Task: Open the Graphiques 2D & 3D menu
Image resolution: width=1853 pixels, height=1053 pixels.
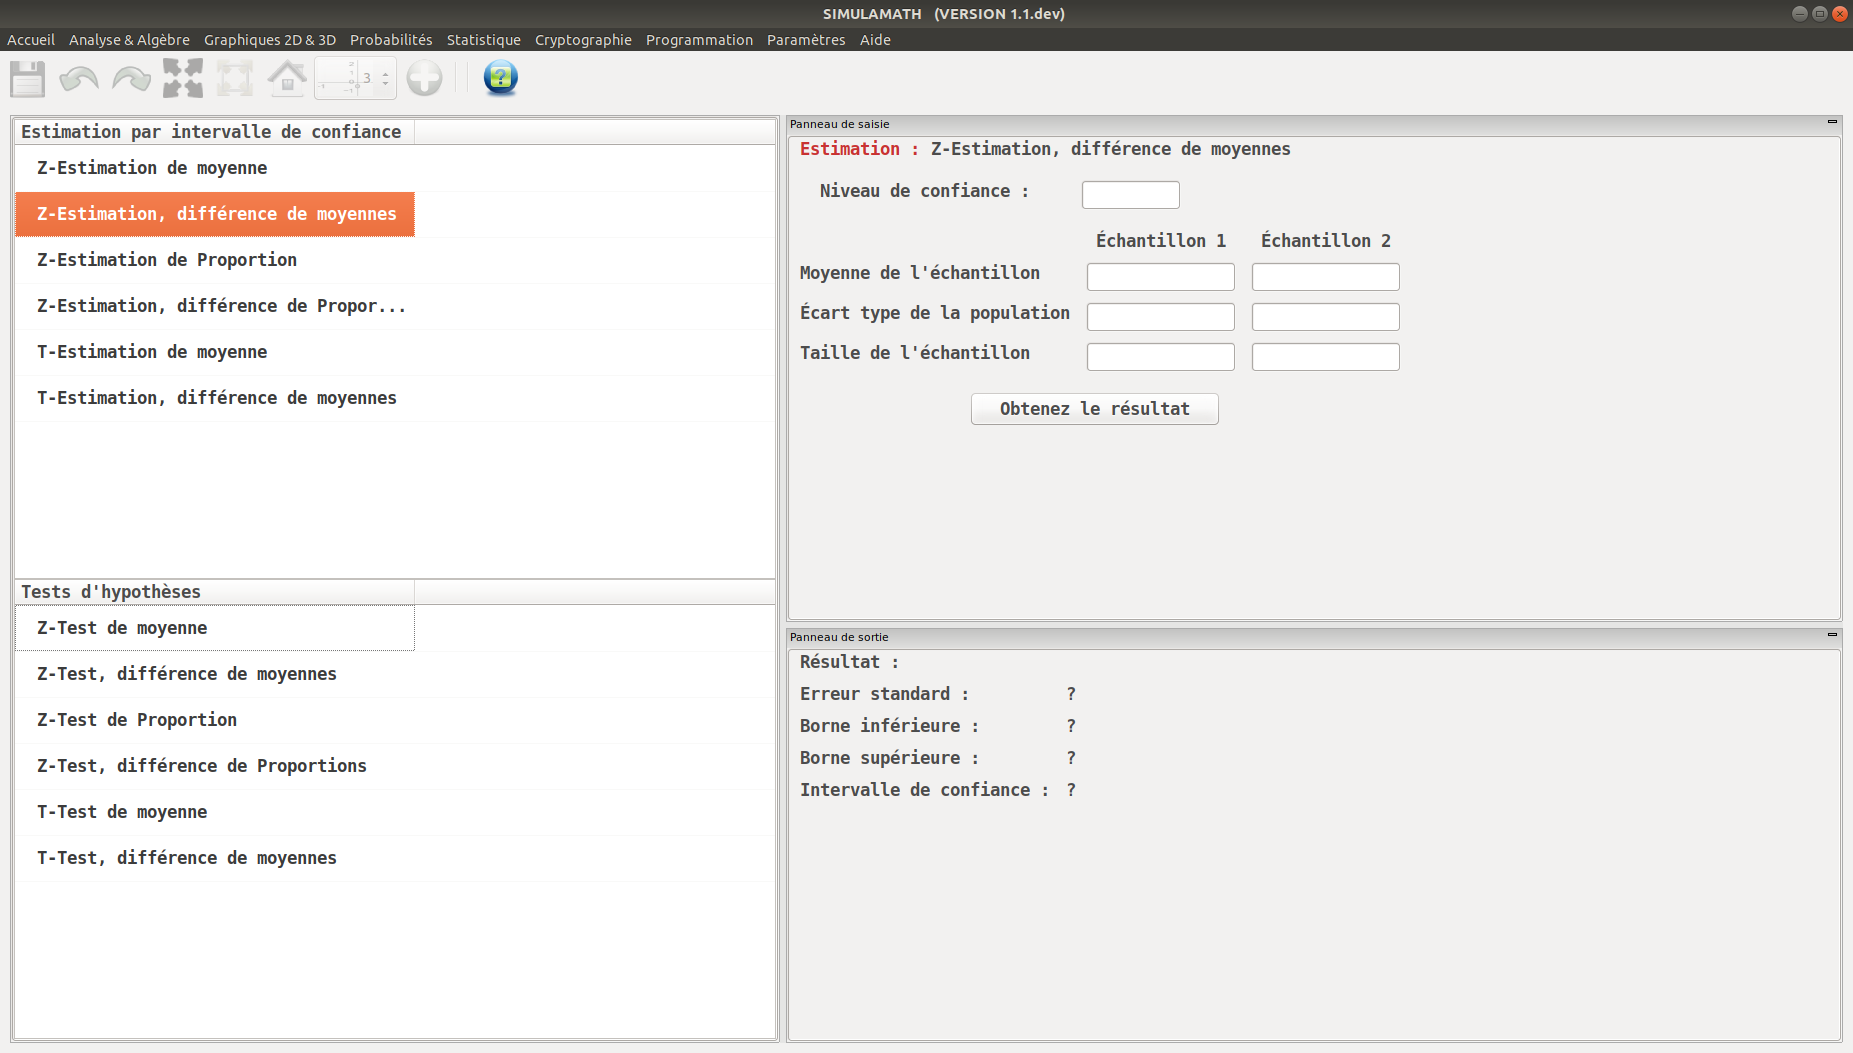Action: tap(270, 40)
